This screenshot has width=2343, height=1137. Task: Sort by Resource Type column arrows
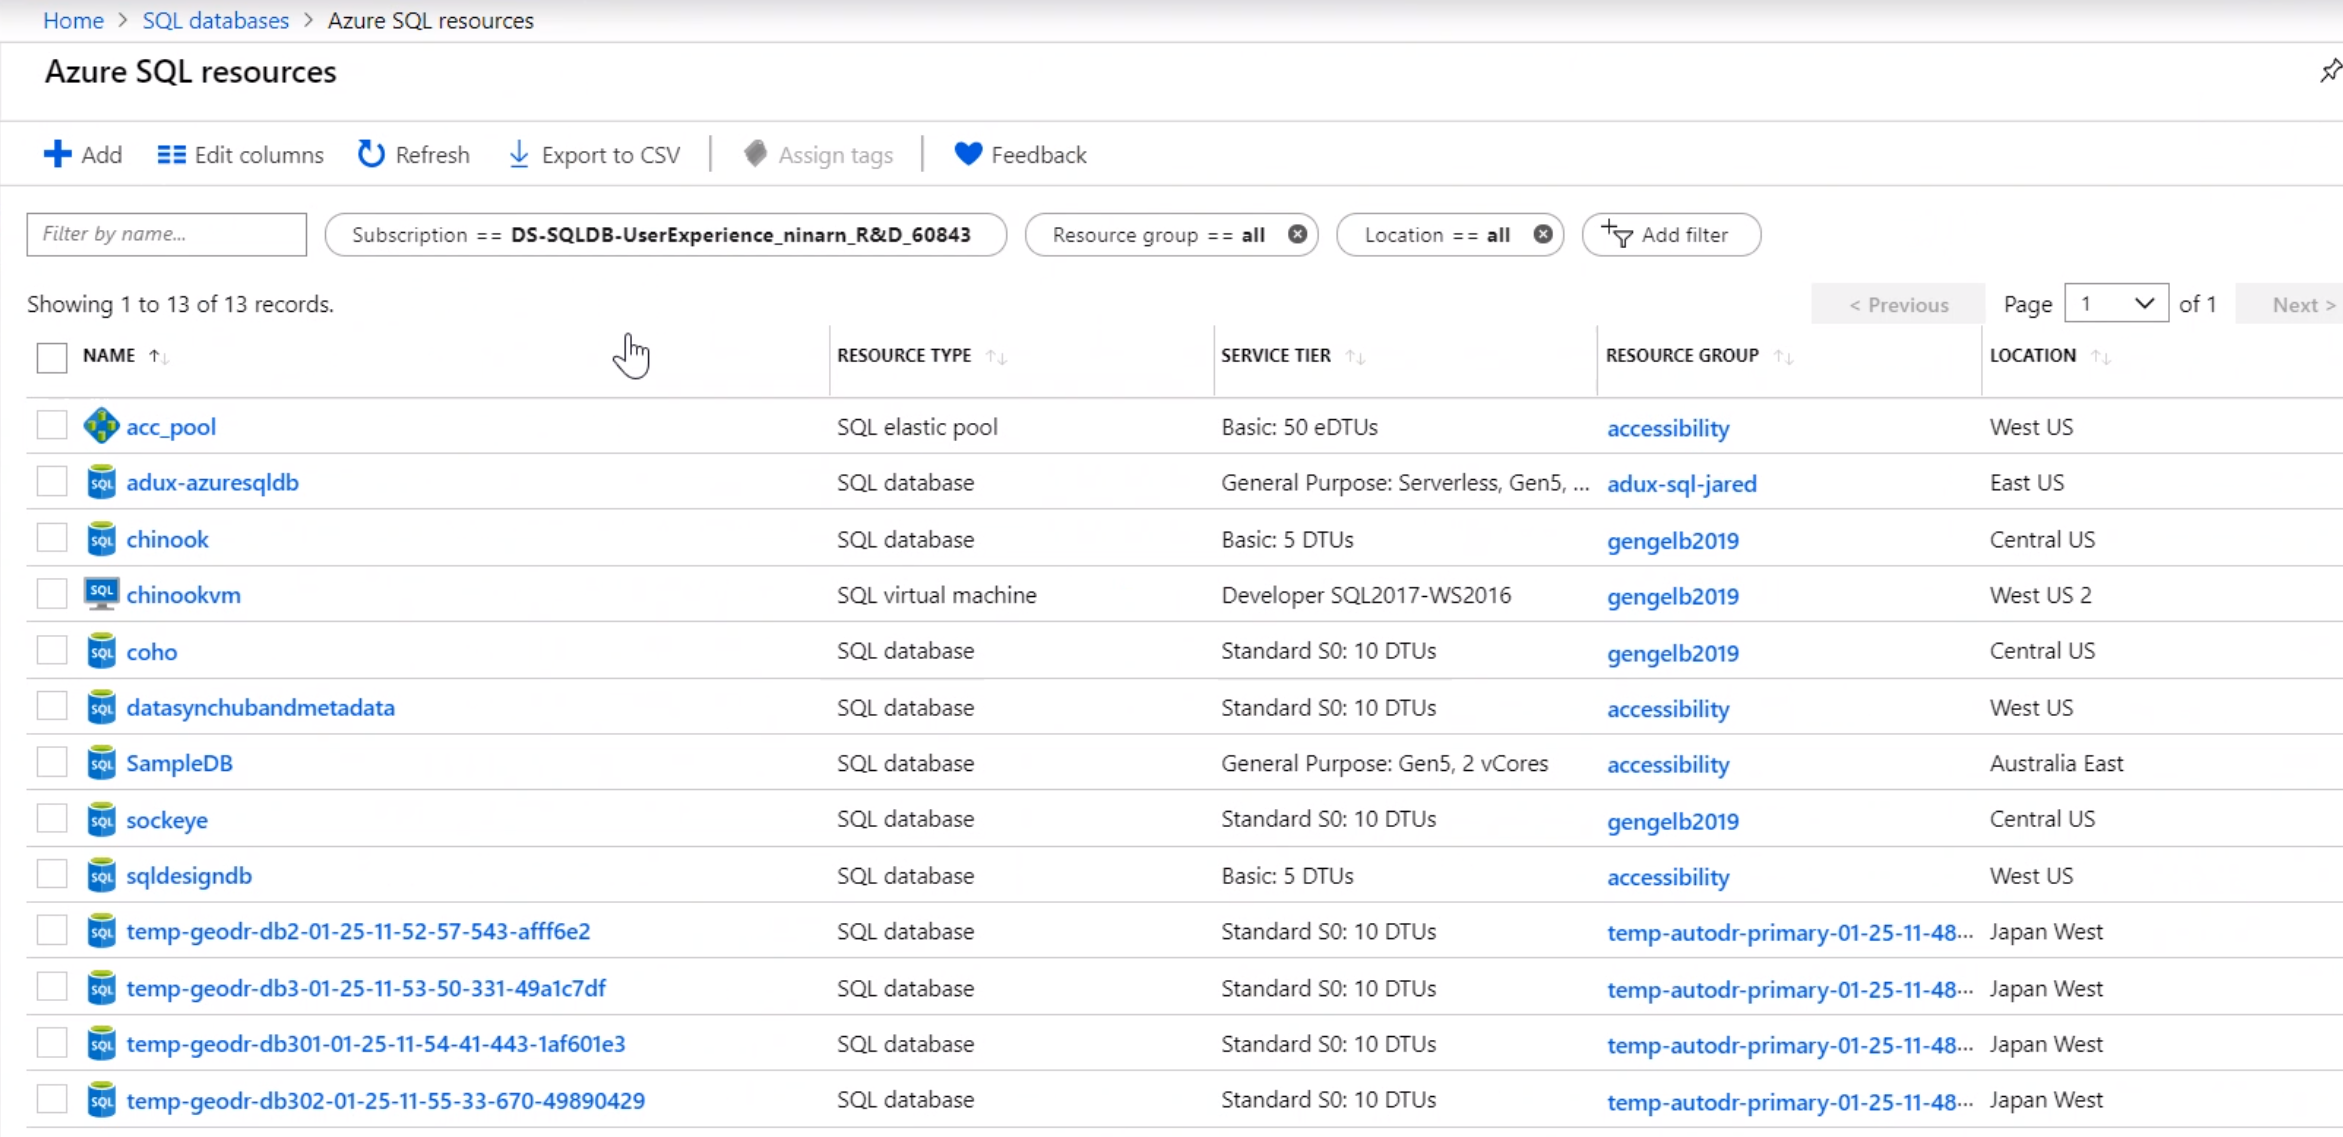tap(996, 356)
